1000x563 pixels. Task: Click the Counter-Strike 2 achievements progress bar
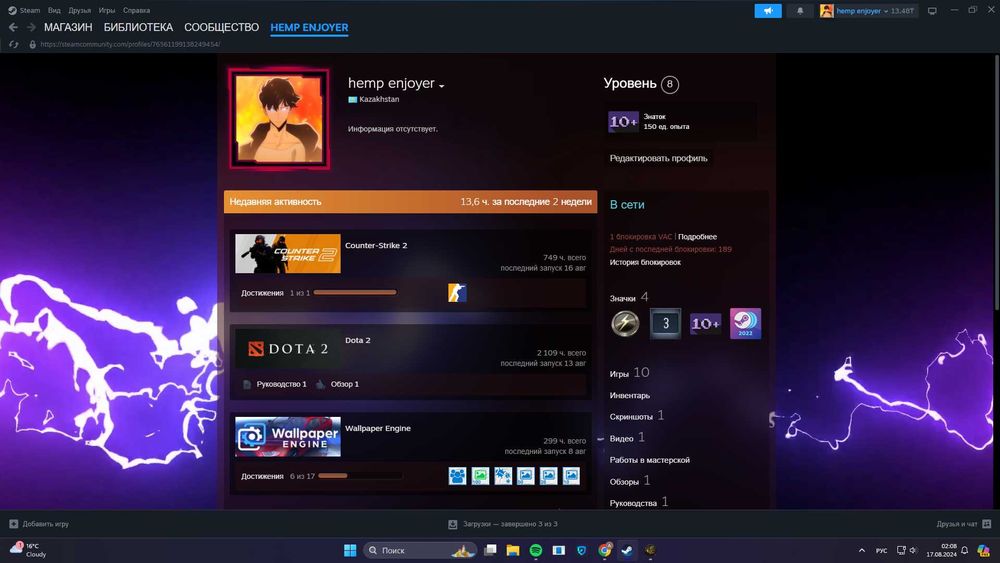pyautogui.click(x=355, y=293)
